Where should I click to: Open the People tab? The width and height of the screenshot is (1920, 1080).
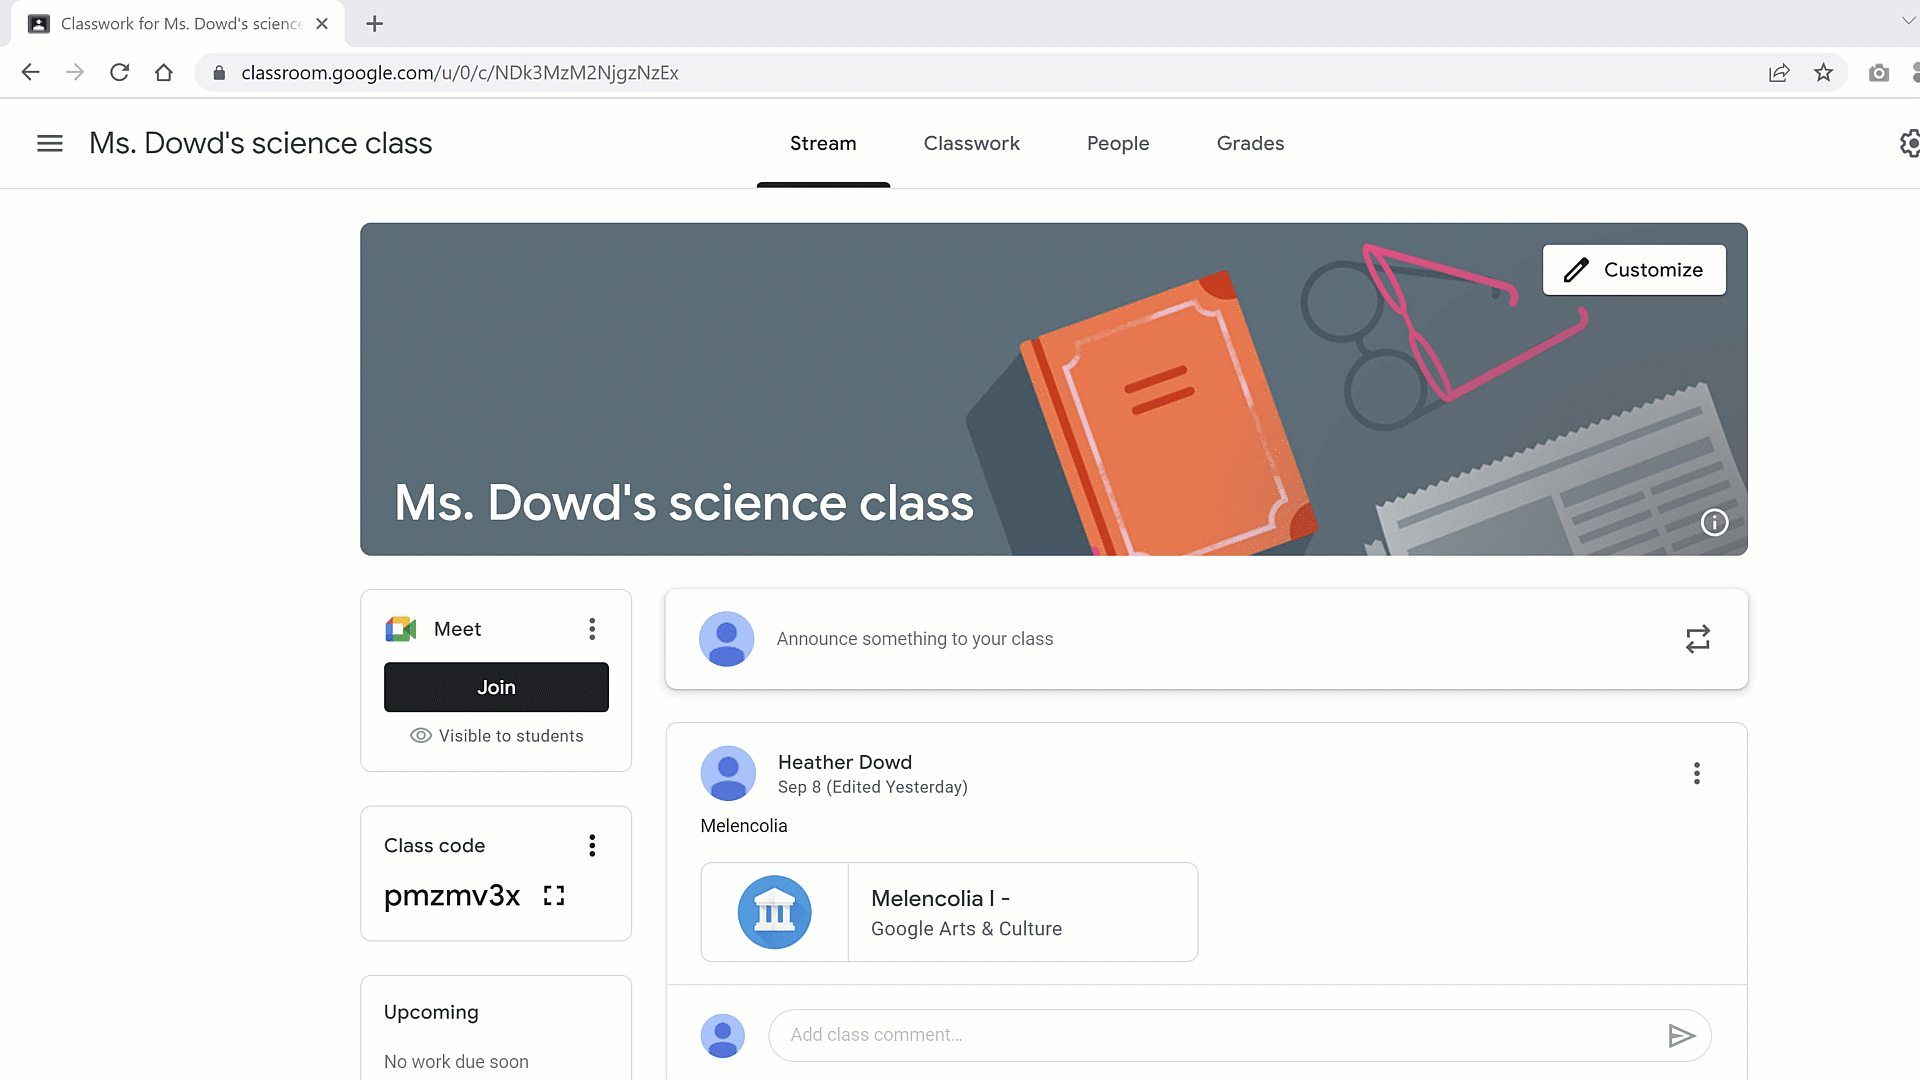coord(1118,143)
